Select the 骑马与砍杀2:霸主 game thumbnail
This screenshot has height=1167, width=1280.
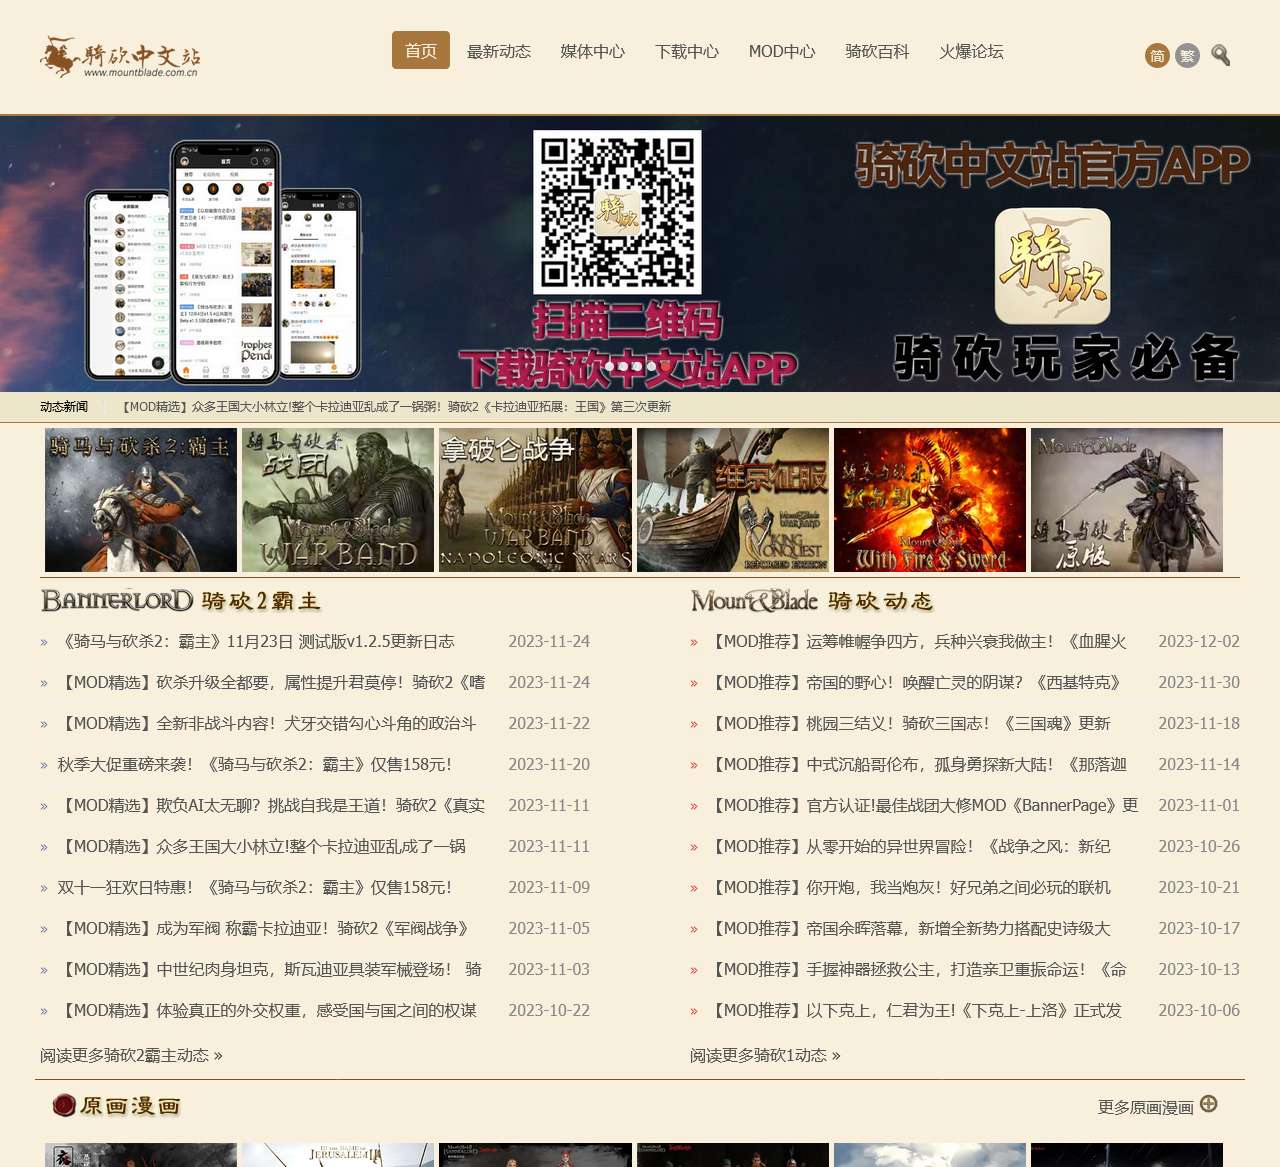pyautogui.click(x=141, y=500)
